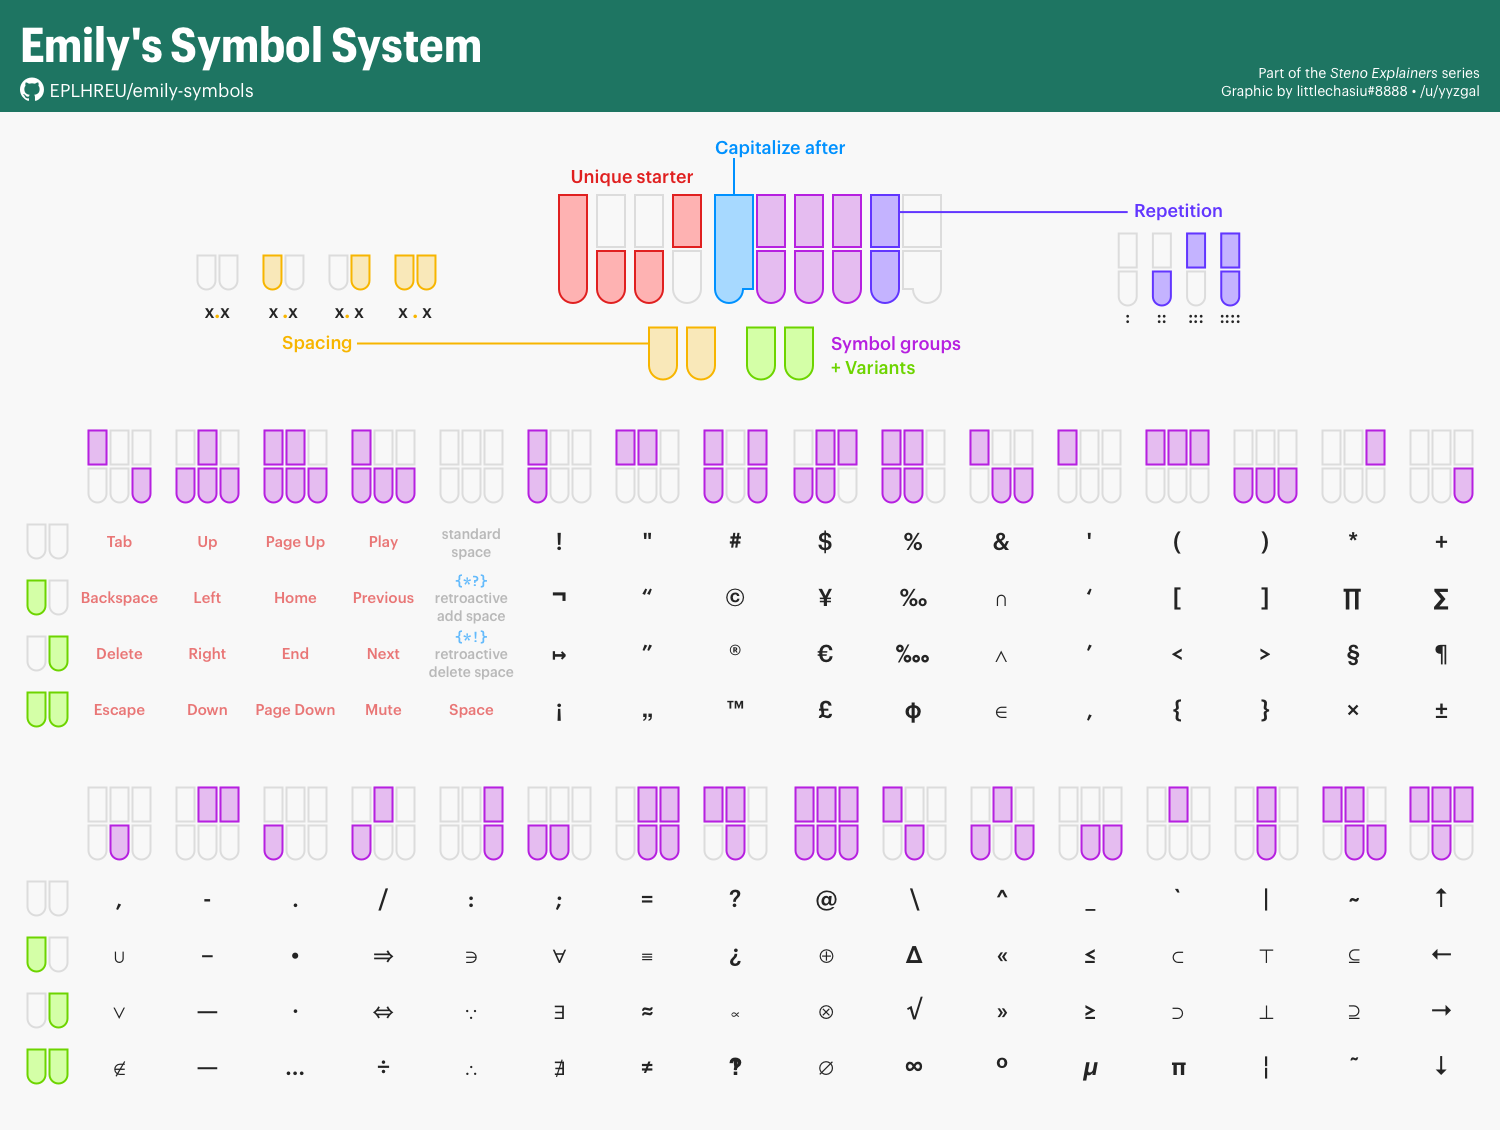Open the EPLHREU/emily-symbols repository link
This screenshot has width=1500, height=1130.
click(x=151, y=91)
